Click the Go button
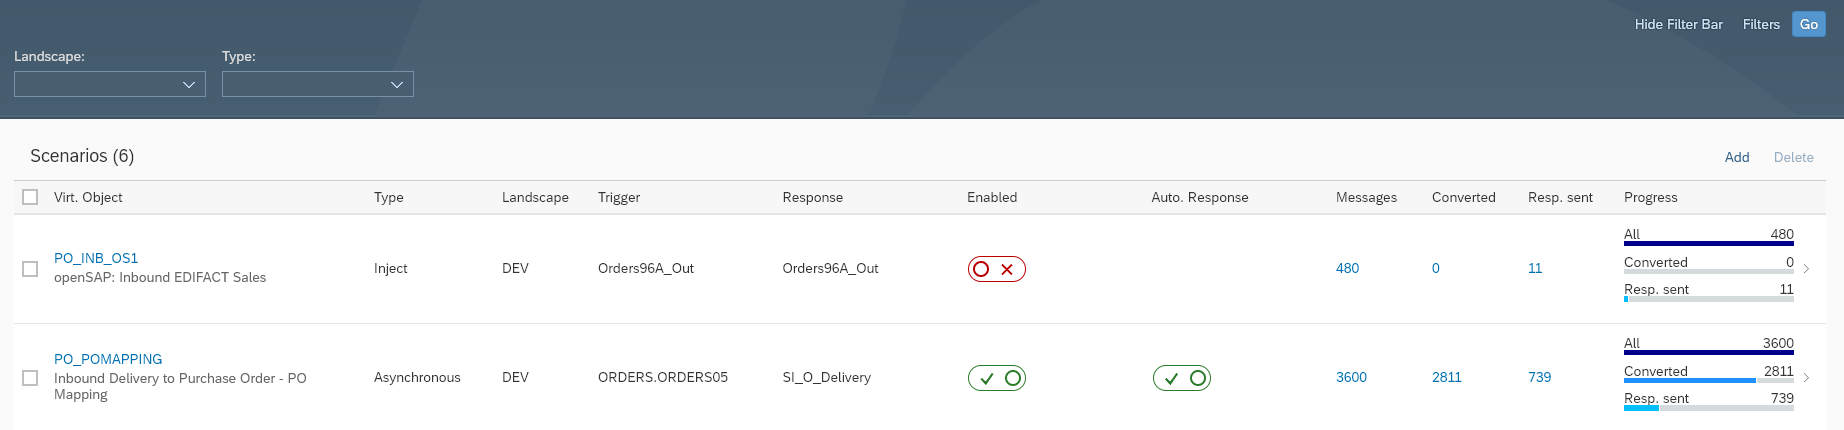The image size is (1844, 430). point(1808,24)
